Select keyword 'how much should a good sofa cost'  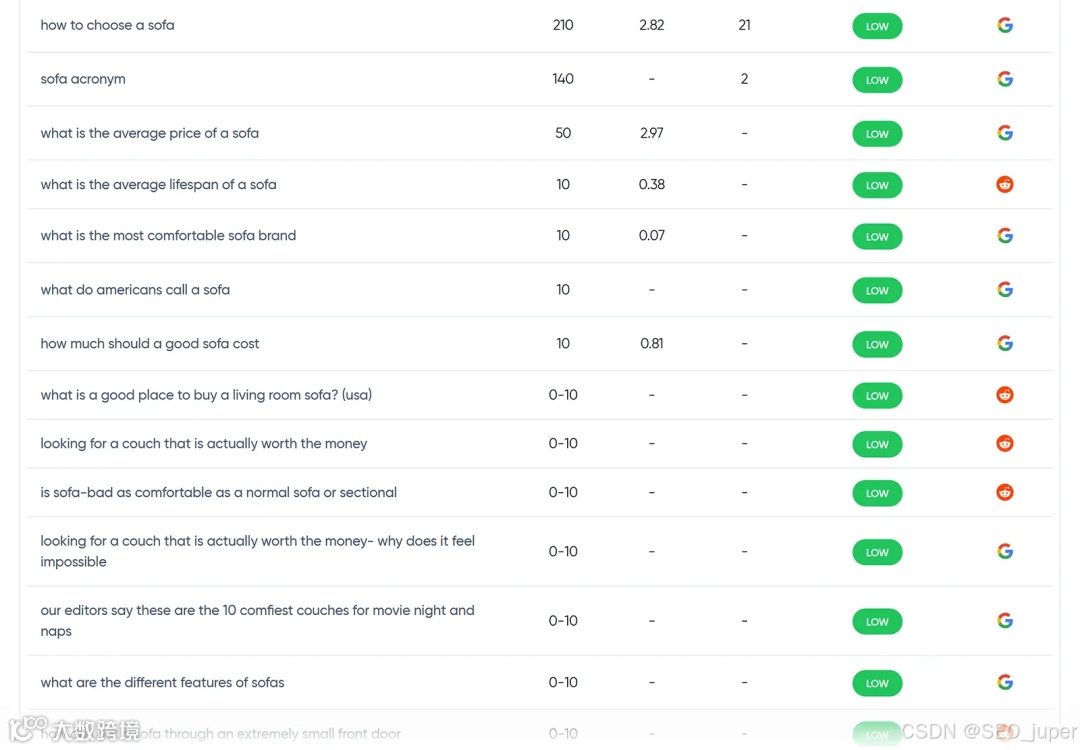pos(149,344)
